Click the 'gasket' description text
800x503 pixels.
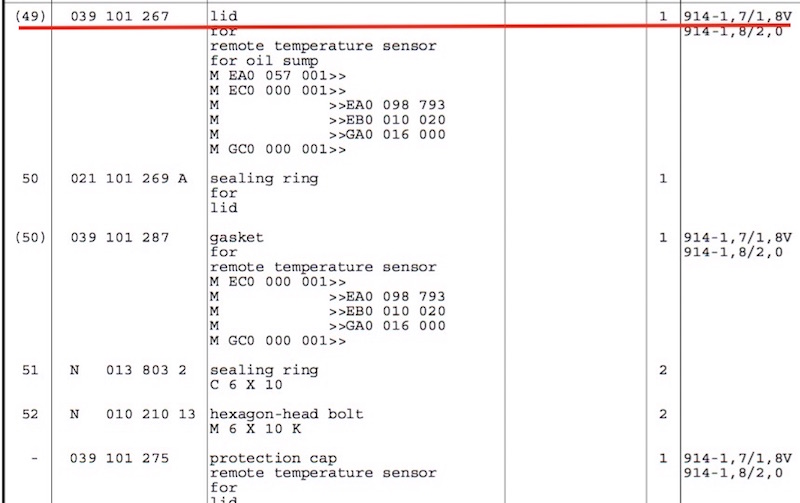(238, 238)
